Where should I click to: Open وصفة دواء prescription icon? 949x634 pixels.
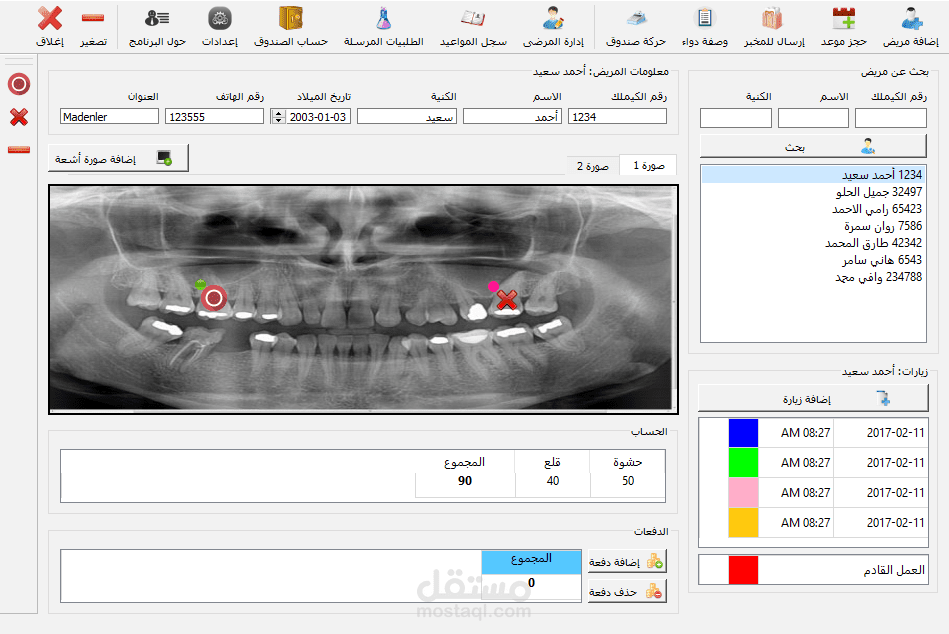click(704, 18)
